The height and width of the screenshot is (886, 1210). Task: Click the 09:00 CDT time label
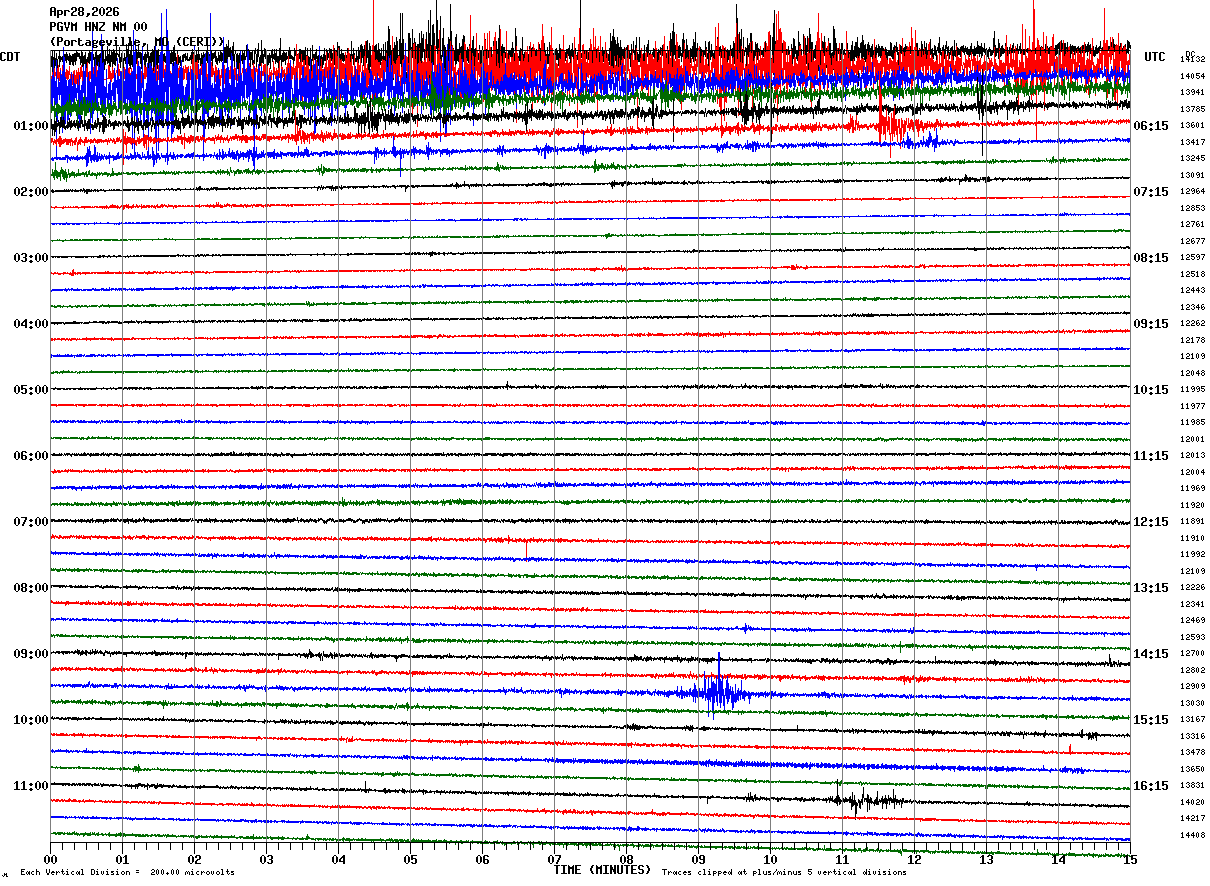31,654
